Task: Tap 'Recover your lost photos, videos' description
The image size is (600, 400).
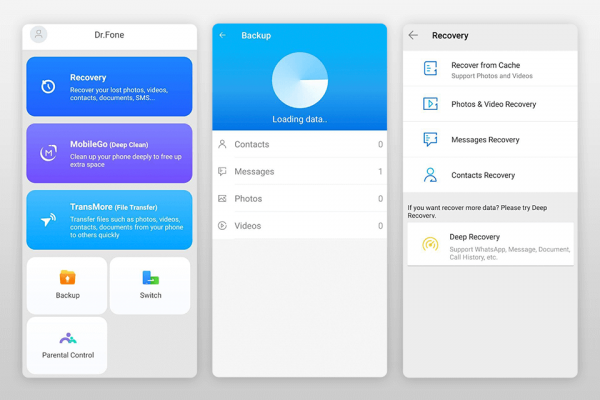Action: [119, 94]
